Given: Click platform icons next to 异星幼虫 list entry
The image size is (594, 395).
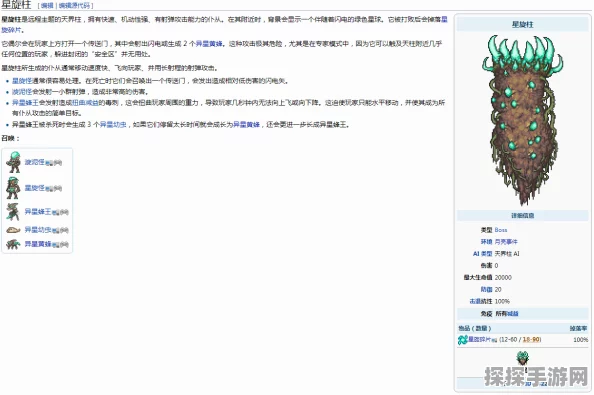Looking at the screenshot, I should point(60,230).
